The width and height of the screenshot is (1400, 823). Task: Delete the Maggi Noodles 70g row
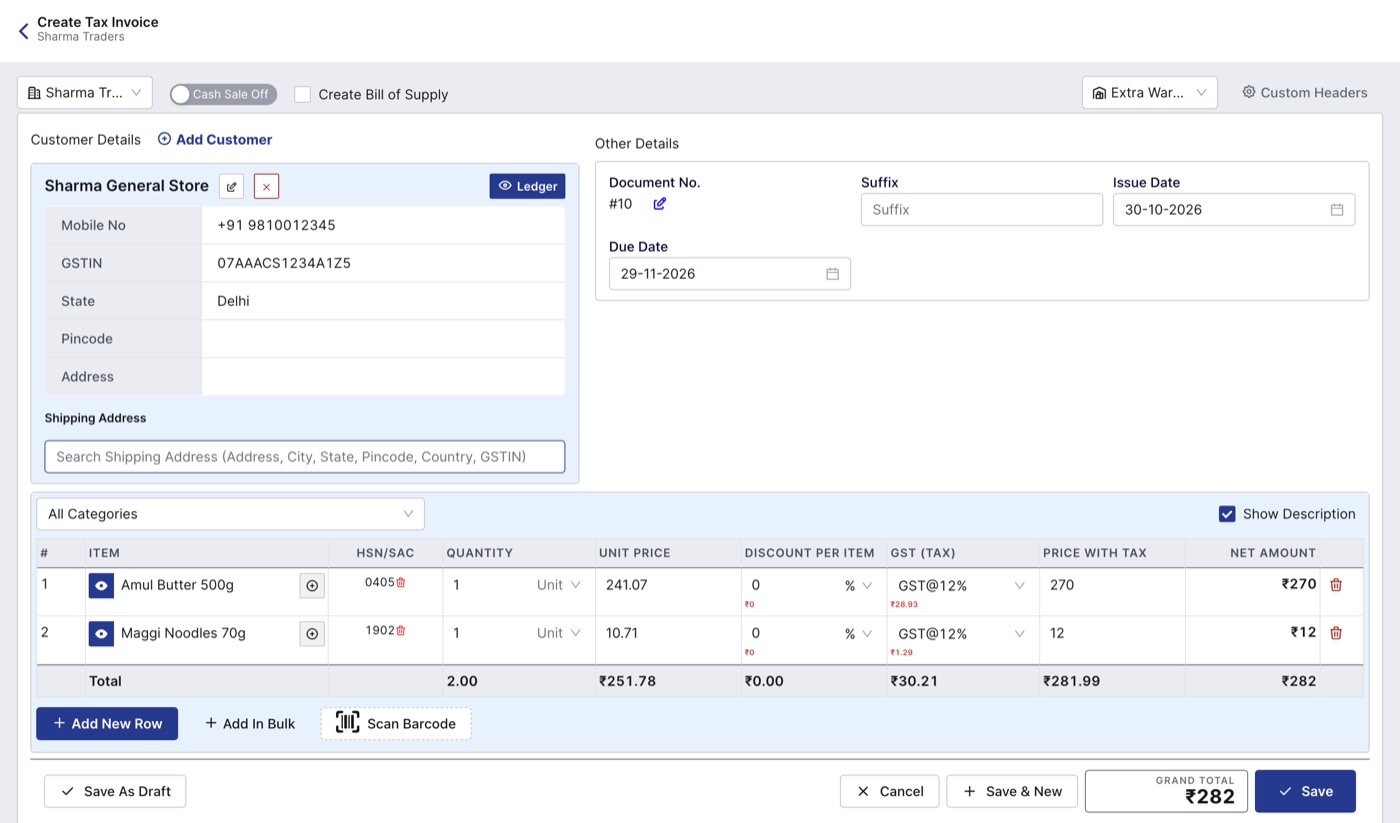pos(1336,633)
